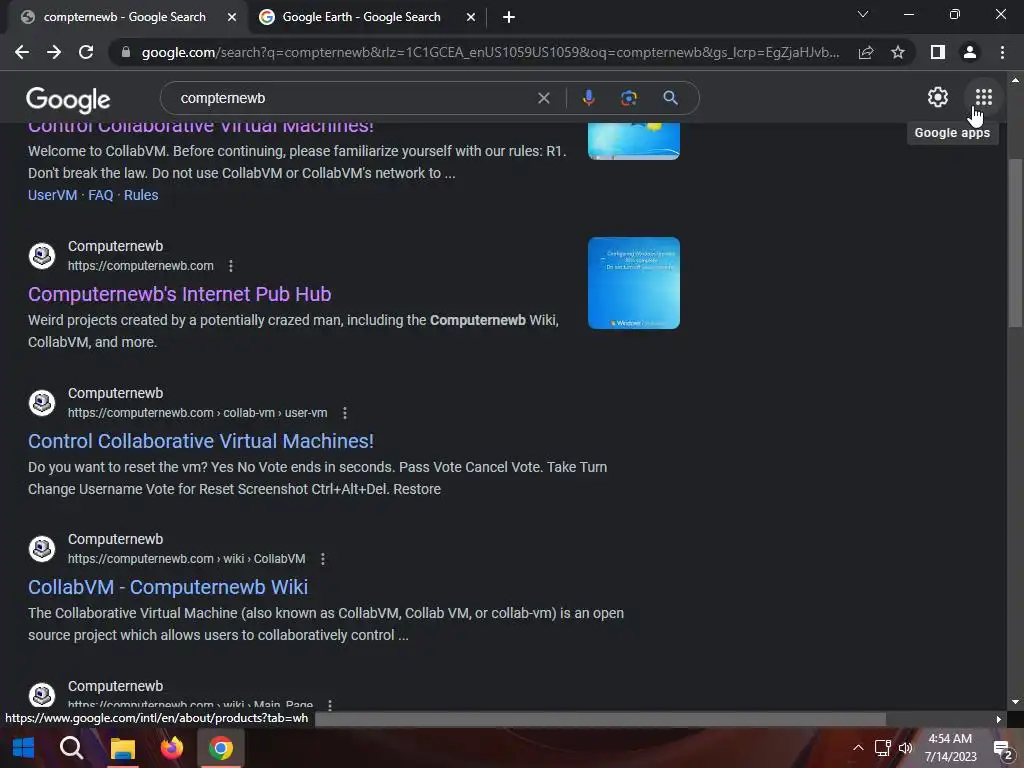The width and height of the screenshot is (1024, 768).
Task: Click the horizontal scrollbar right arrow
Action: pos(998,719)
